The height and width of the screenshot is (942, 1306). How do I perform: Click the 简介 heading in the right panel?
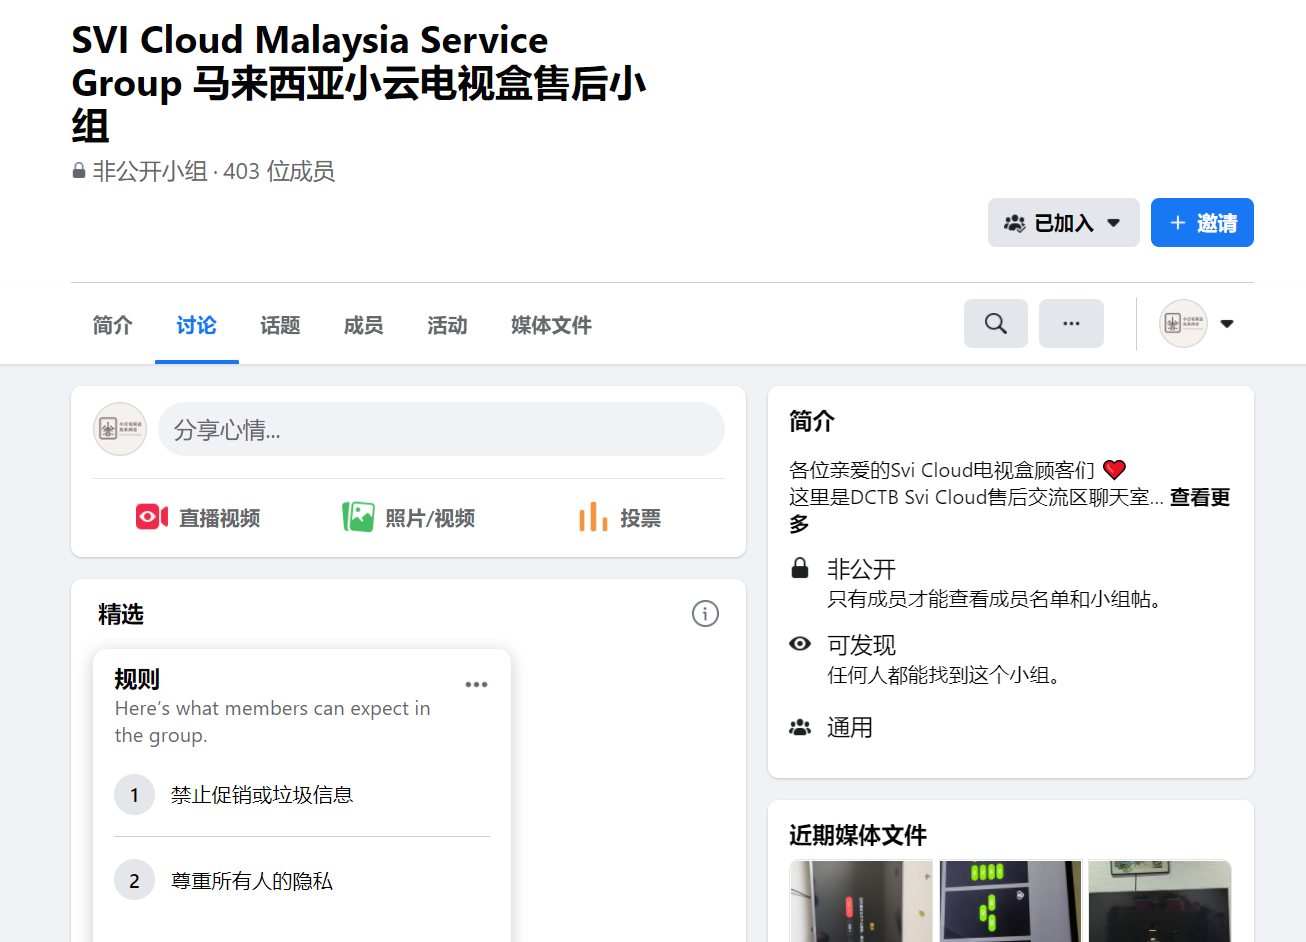[812, 421]
